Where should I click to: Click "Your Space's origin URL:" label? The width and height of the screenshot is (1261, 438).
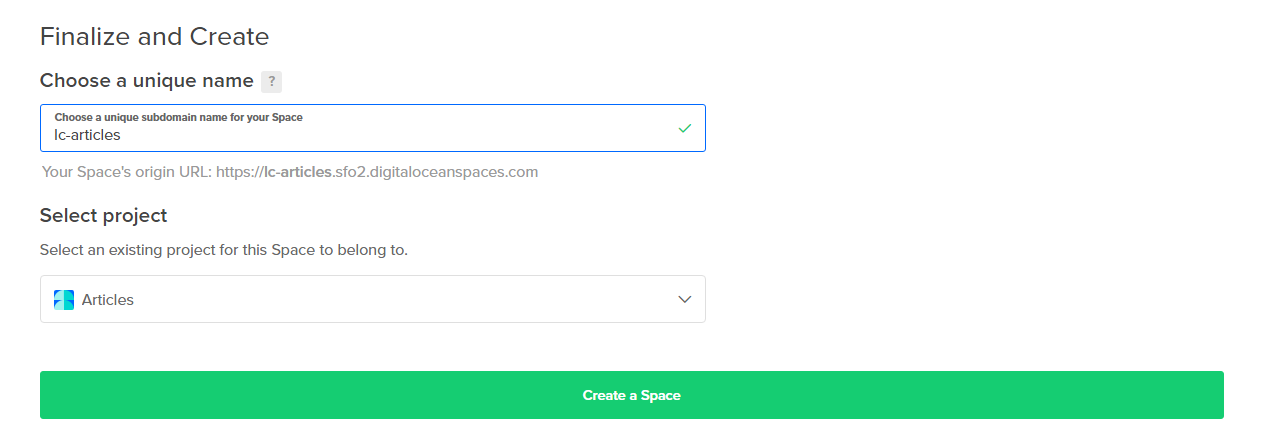(127, 172)
